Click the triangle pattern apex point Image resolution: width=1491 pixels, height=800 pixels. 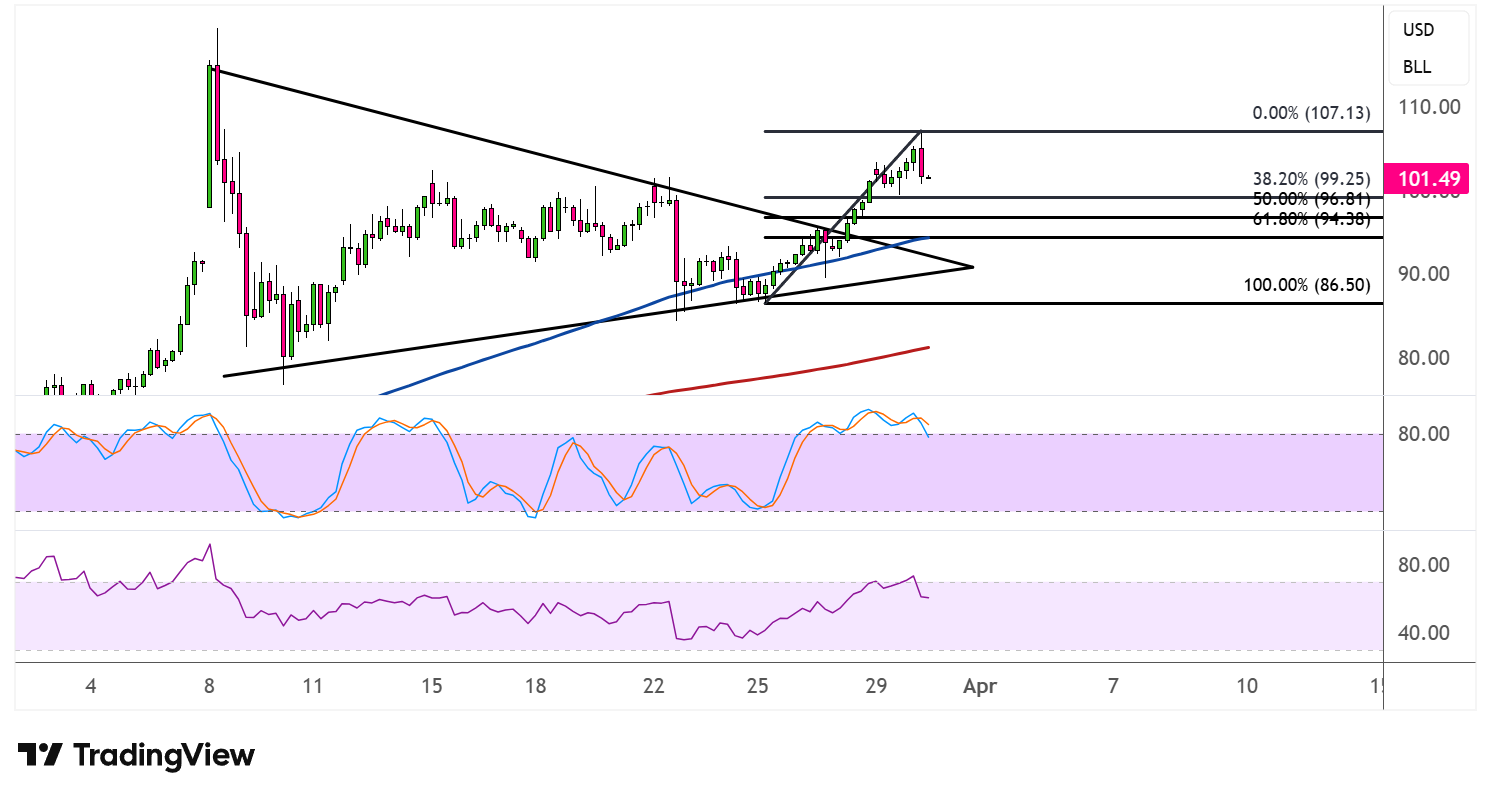pyautogui.click(x=972, y=266)
